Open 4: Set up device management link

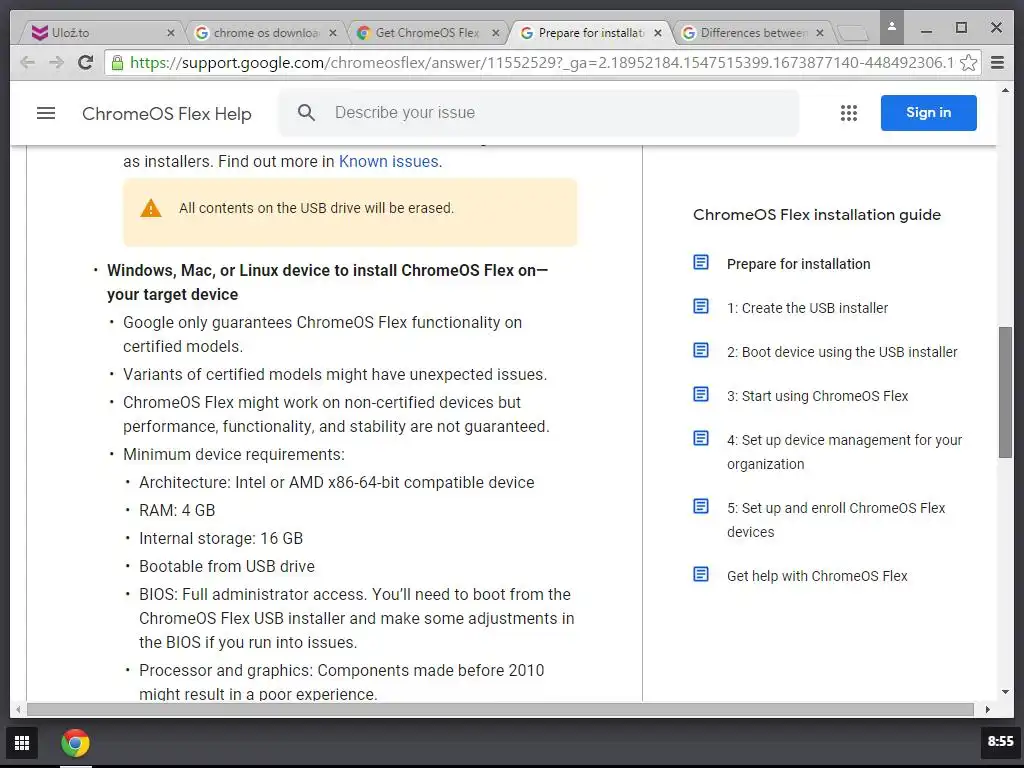844,452
